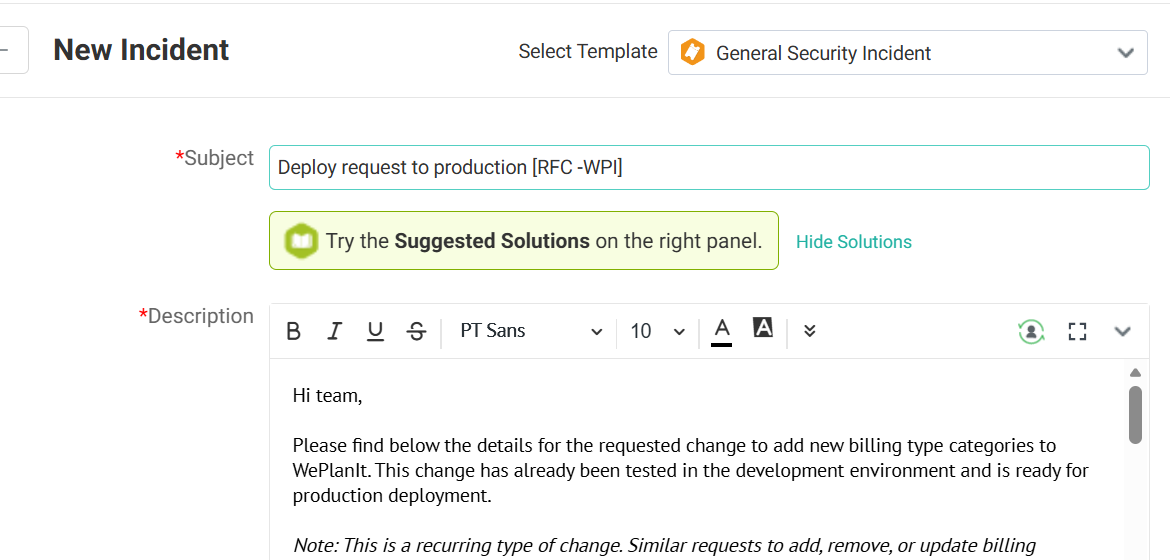Image resolution: width=1170 pixels, height=560 pixels.
Task: Expand the description editor to fullscreen
Action: click(1077, 332)
